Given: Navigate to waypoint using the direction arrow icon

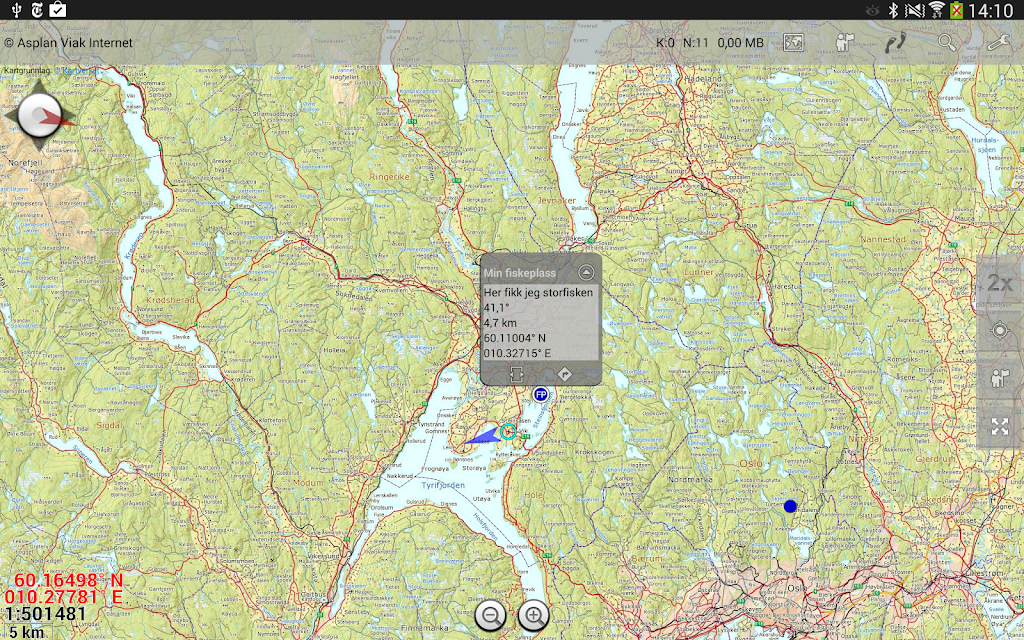Looking at the screenshot, I should pyautogui.click(x=564, y=373).
